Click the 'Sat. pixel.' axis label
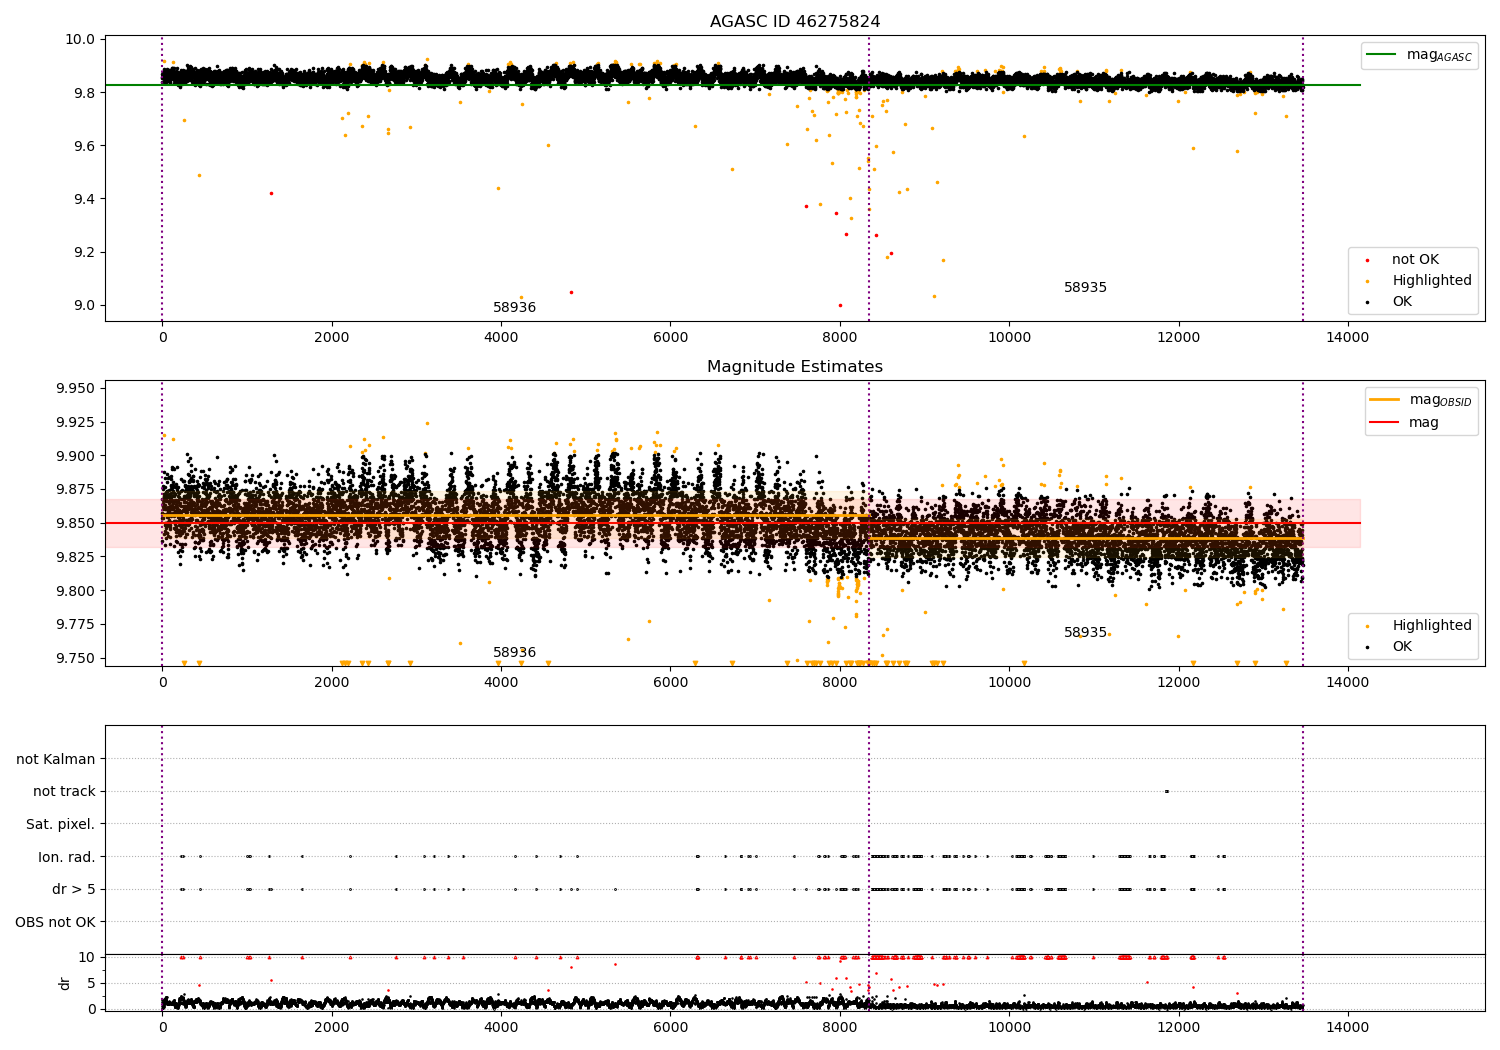 pyautogui.click(x=61, y=824)
